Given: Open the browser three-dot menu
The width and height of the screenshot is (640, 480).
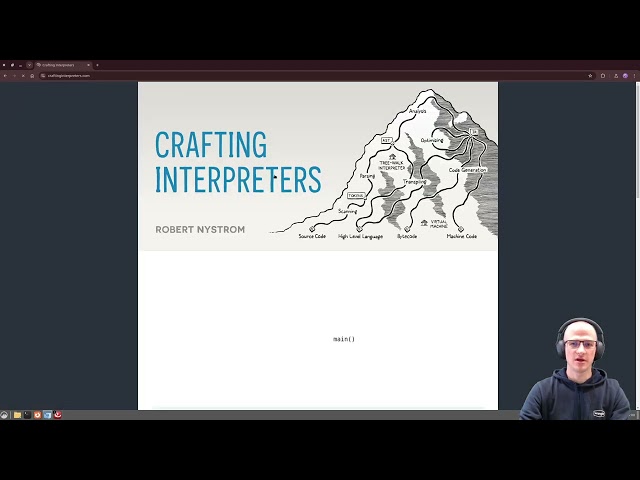Looking at the screenshot, I should 634,76.
